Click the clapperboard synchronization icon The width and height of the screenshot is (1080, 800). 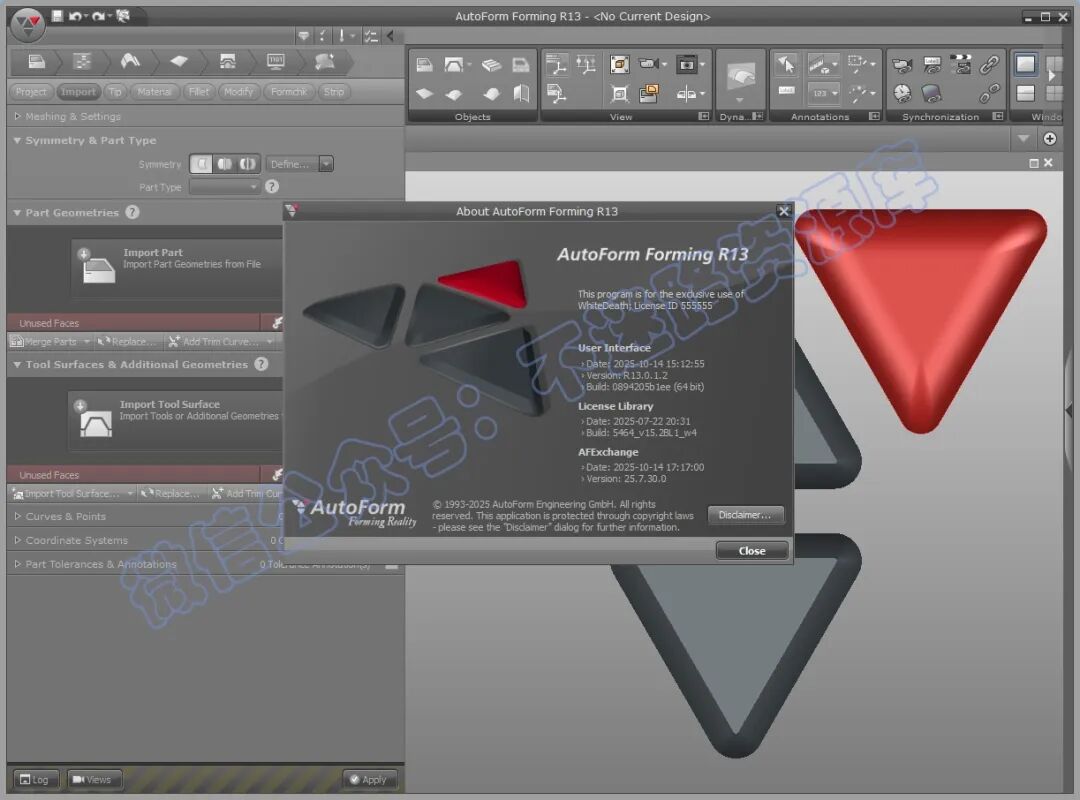pyautogui.click(x=960, y=65)
